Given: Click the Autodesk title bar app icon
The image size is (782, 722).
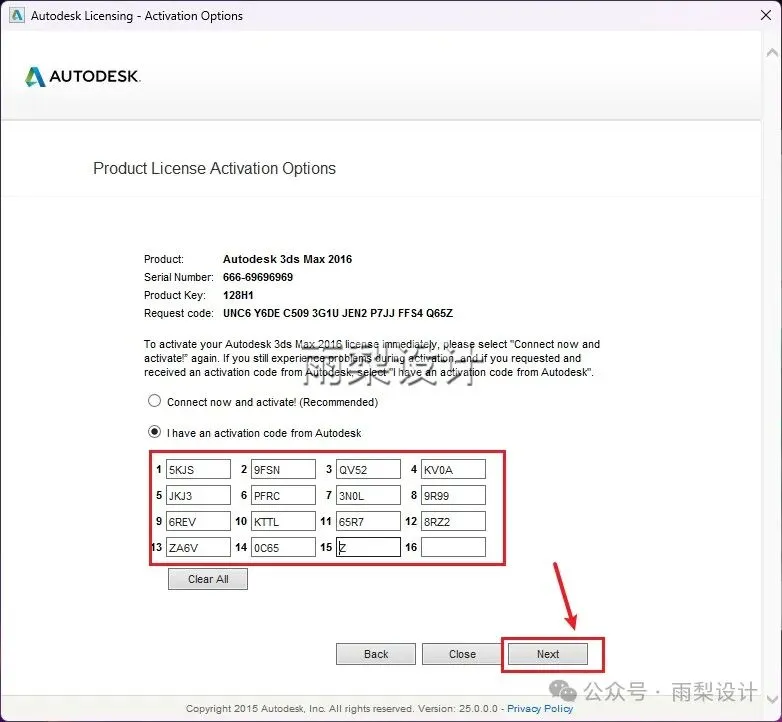Looking at the screenshot, I should pyautogui.click(x=16, y=15).
